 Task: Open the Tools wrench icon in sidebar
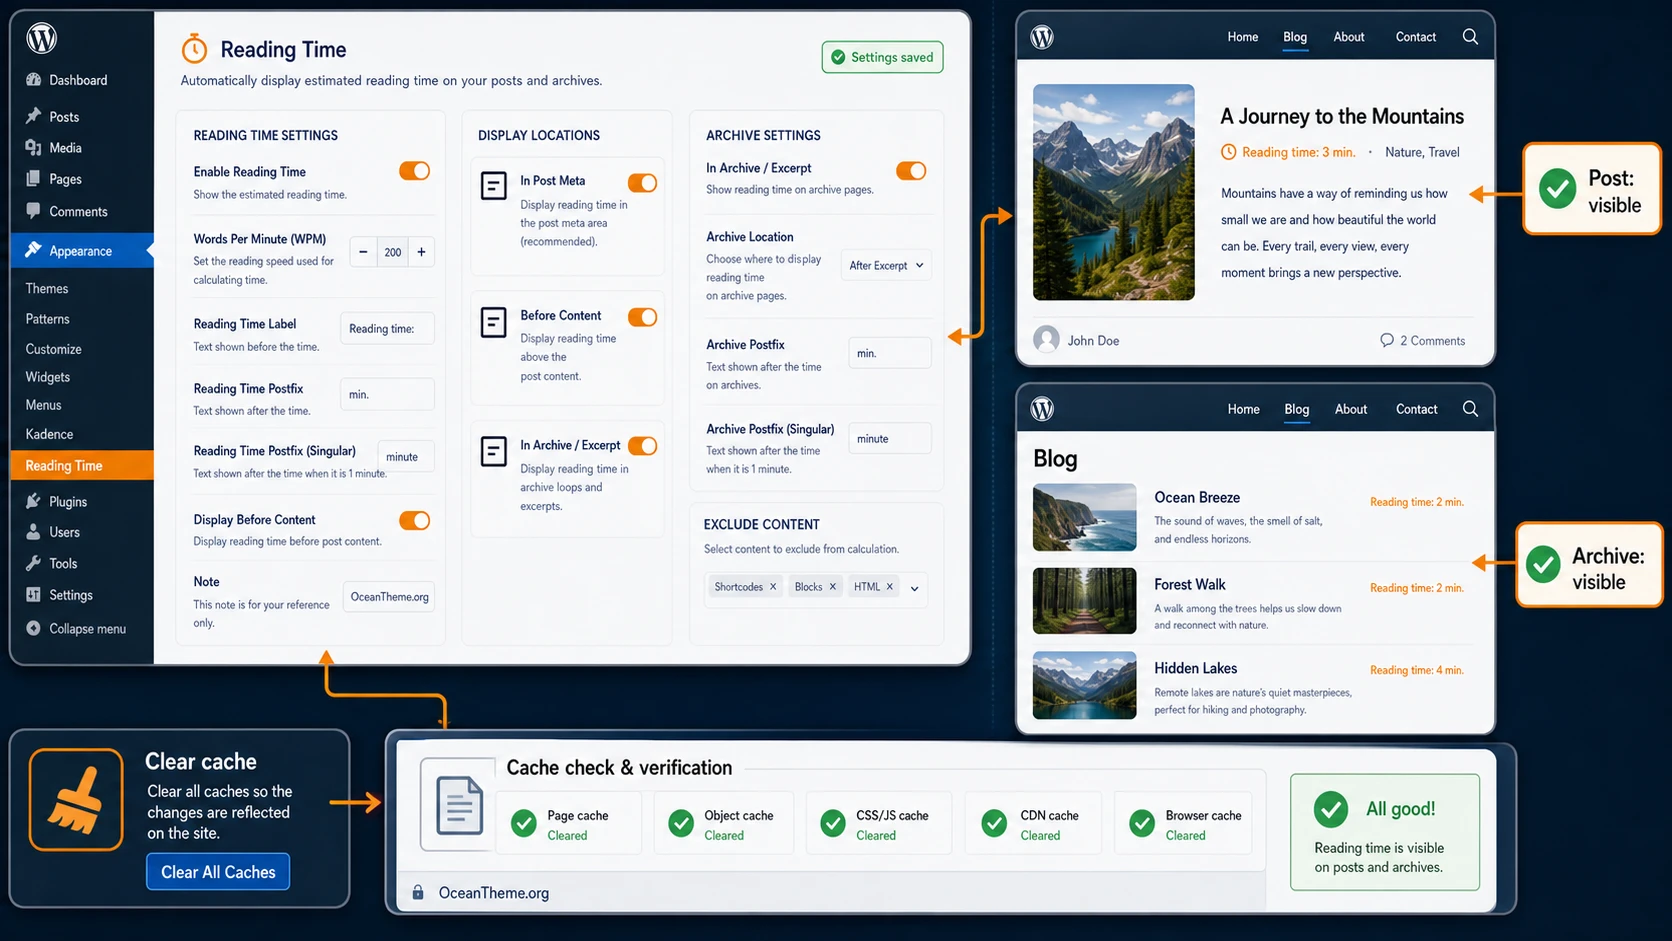(x=34, y=563)
